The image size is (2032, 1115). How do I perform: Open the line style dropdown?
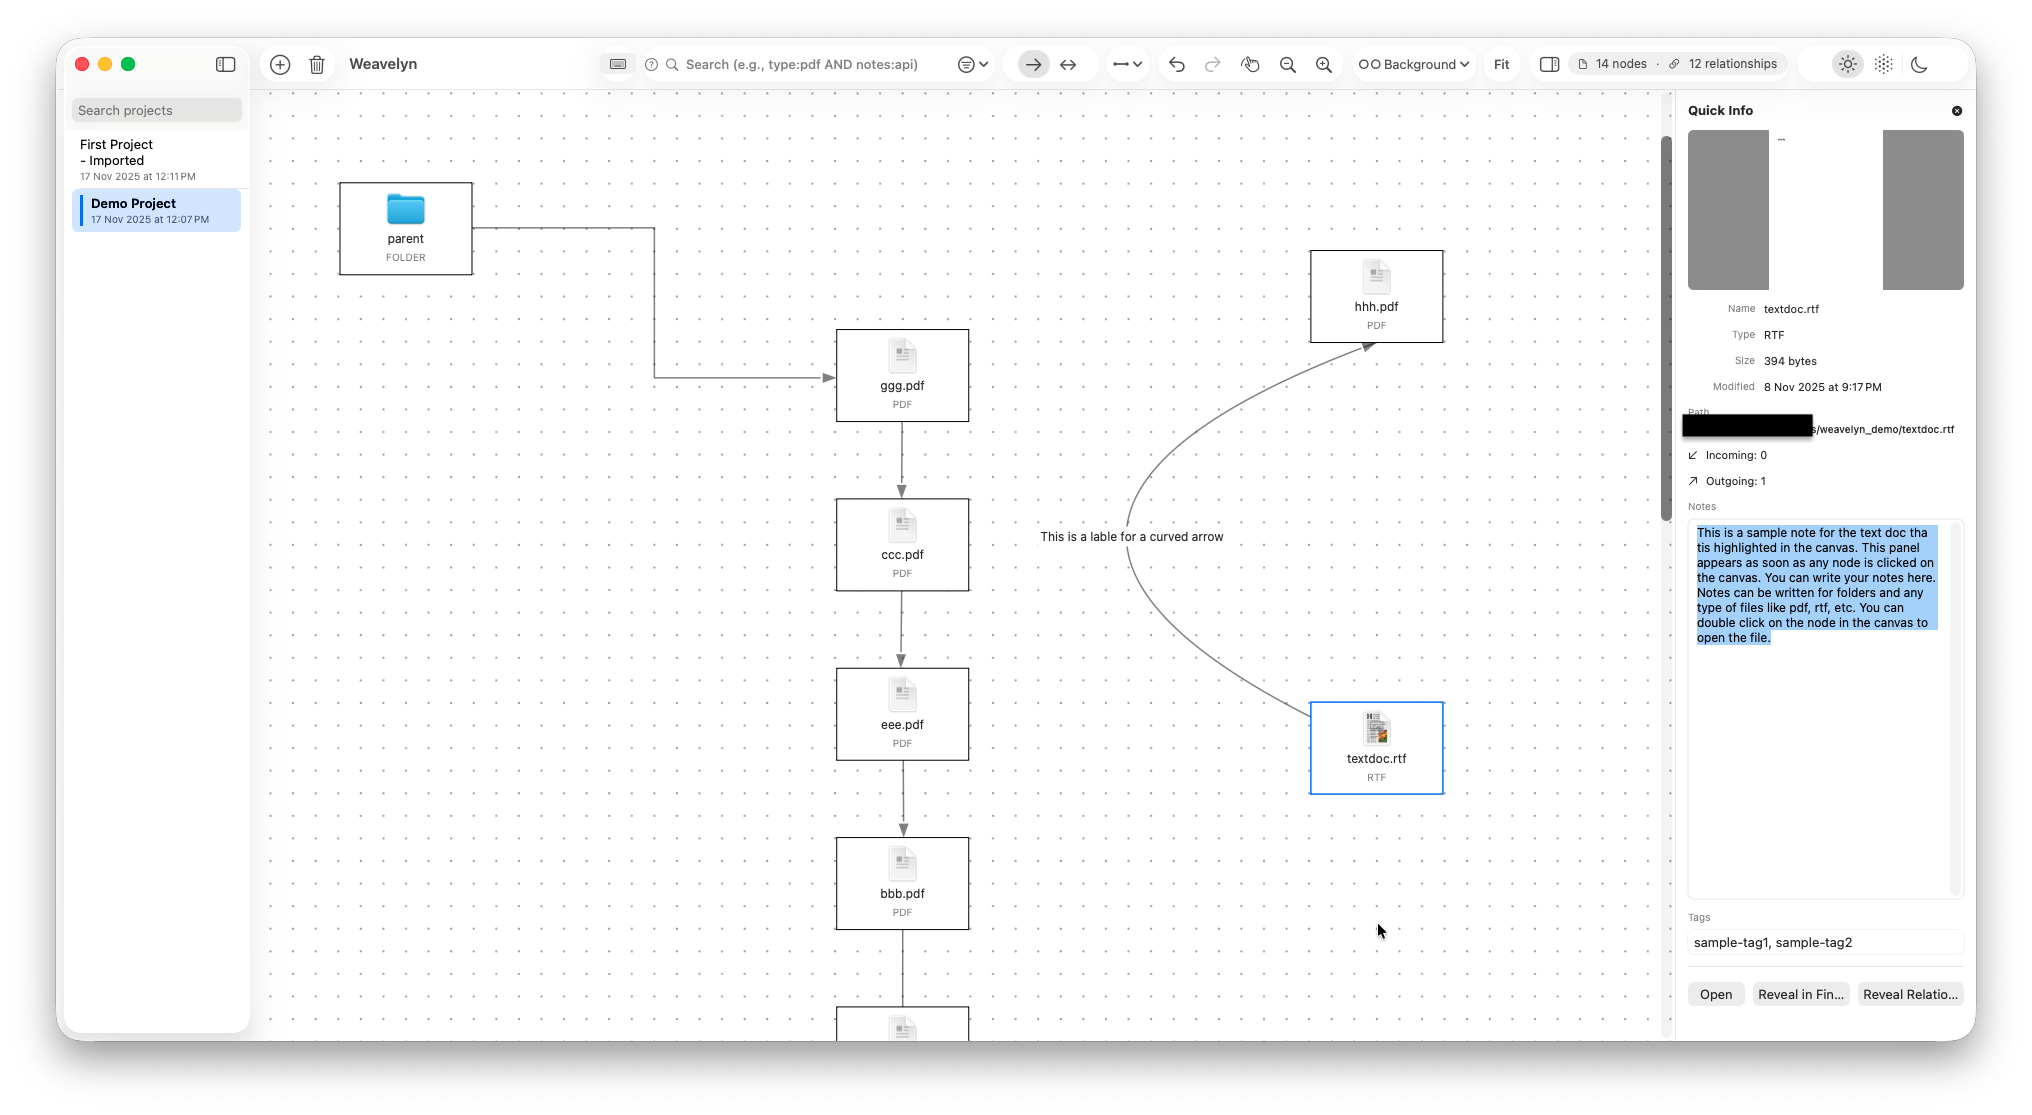click(x=1127, y=64)
